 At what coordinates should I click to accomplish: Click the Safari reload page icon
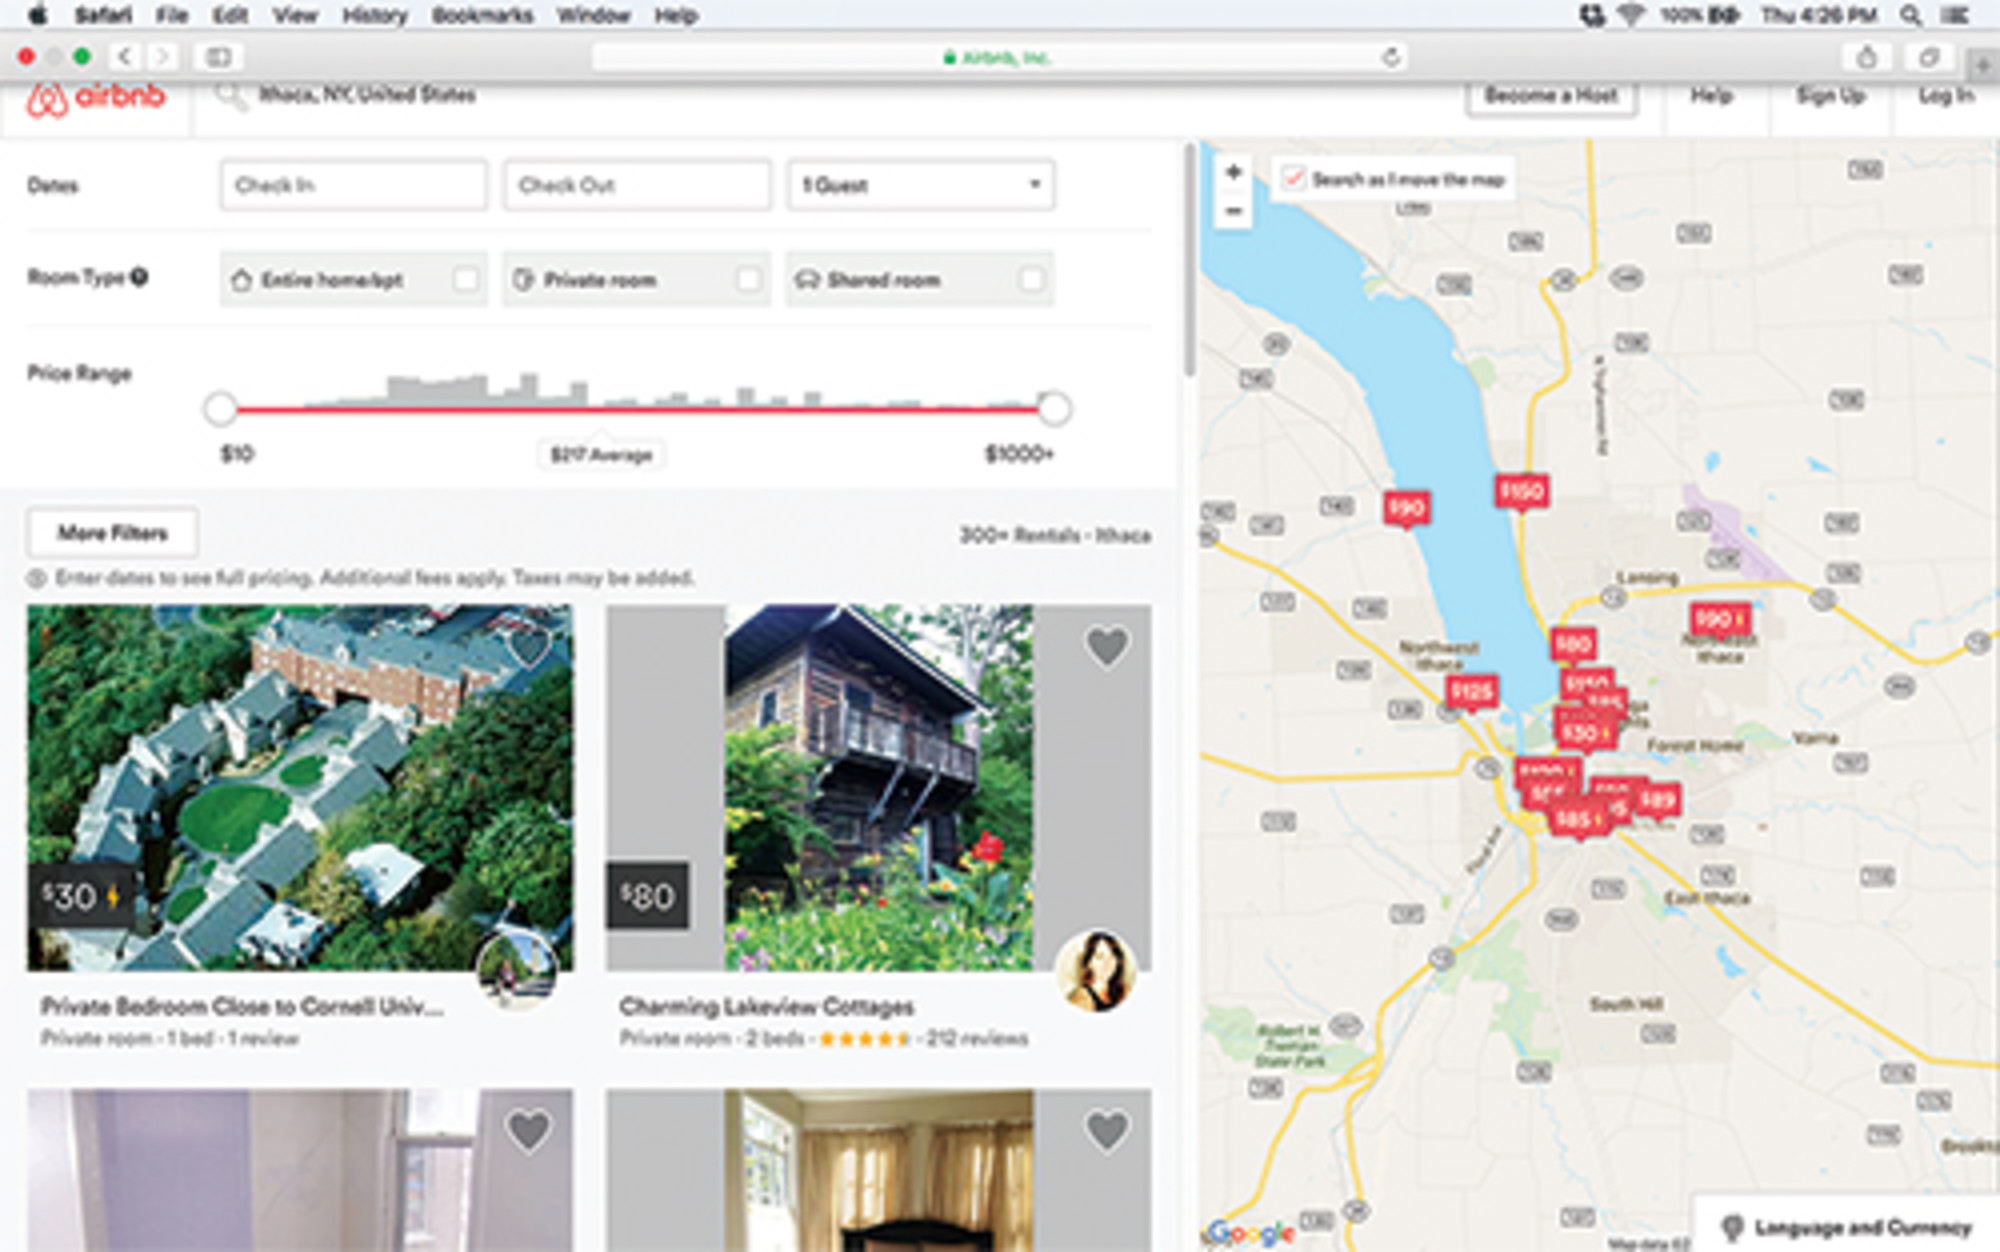coord(1391,57)
